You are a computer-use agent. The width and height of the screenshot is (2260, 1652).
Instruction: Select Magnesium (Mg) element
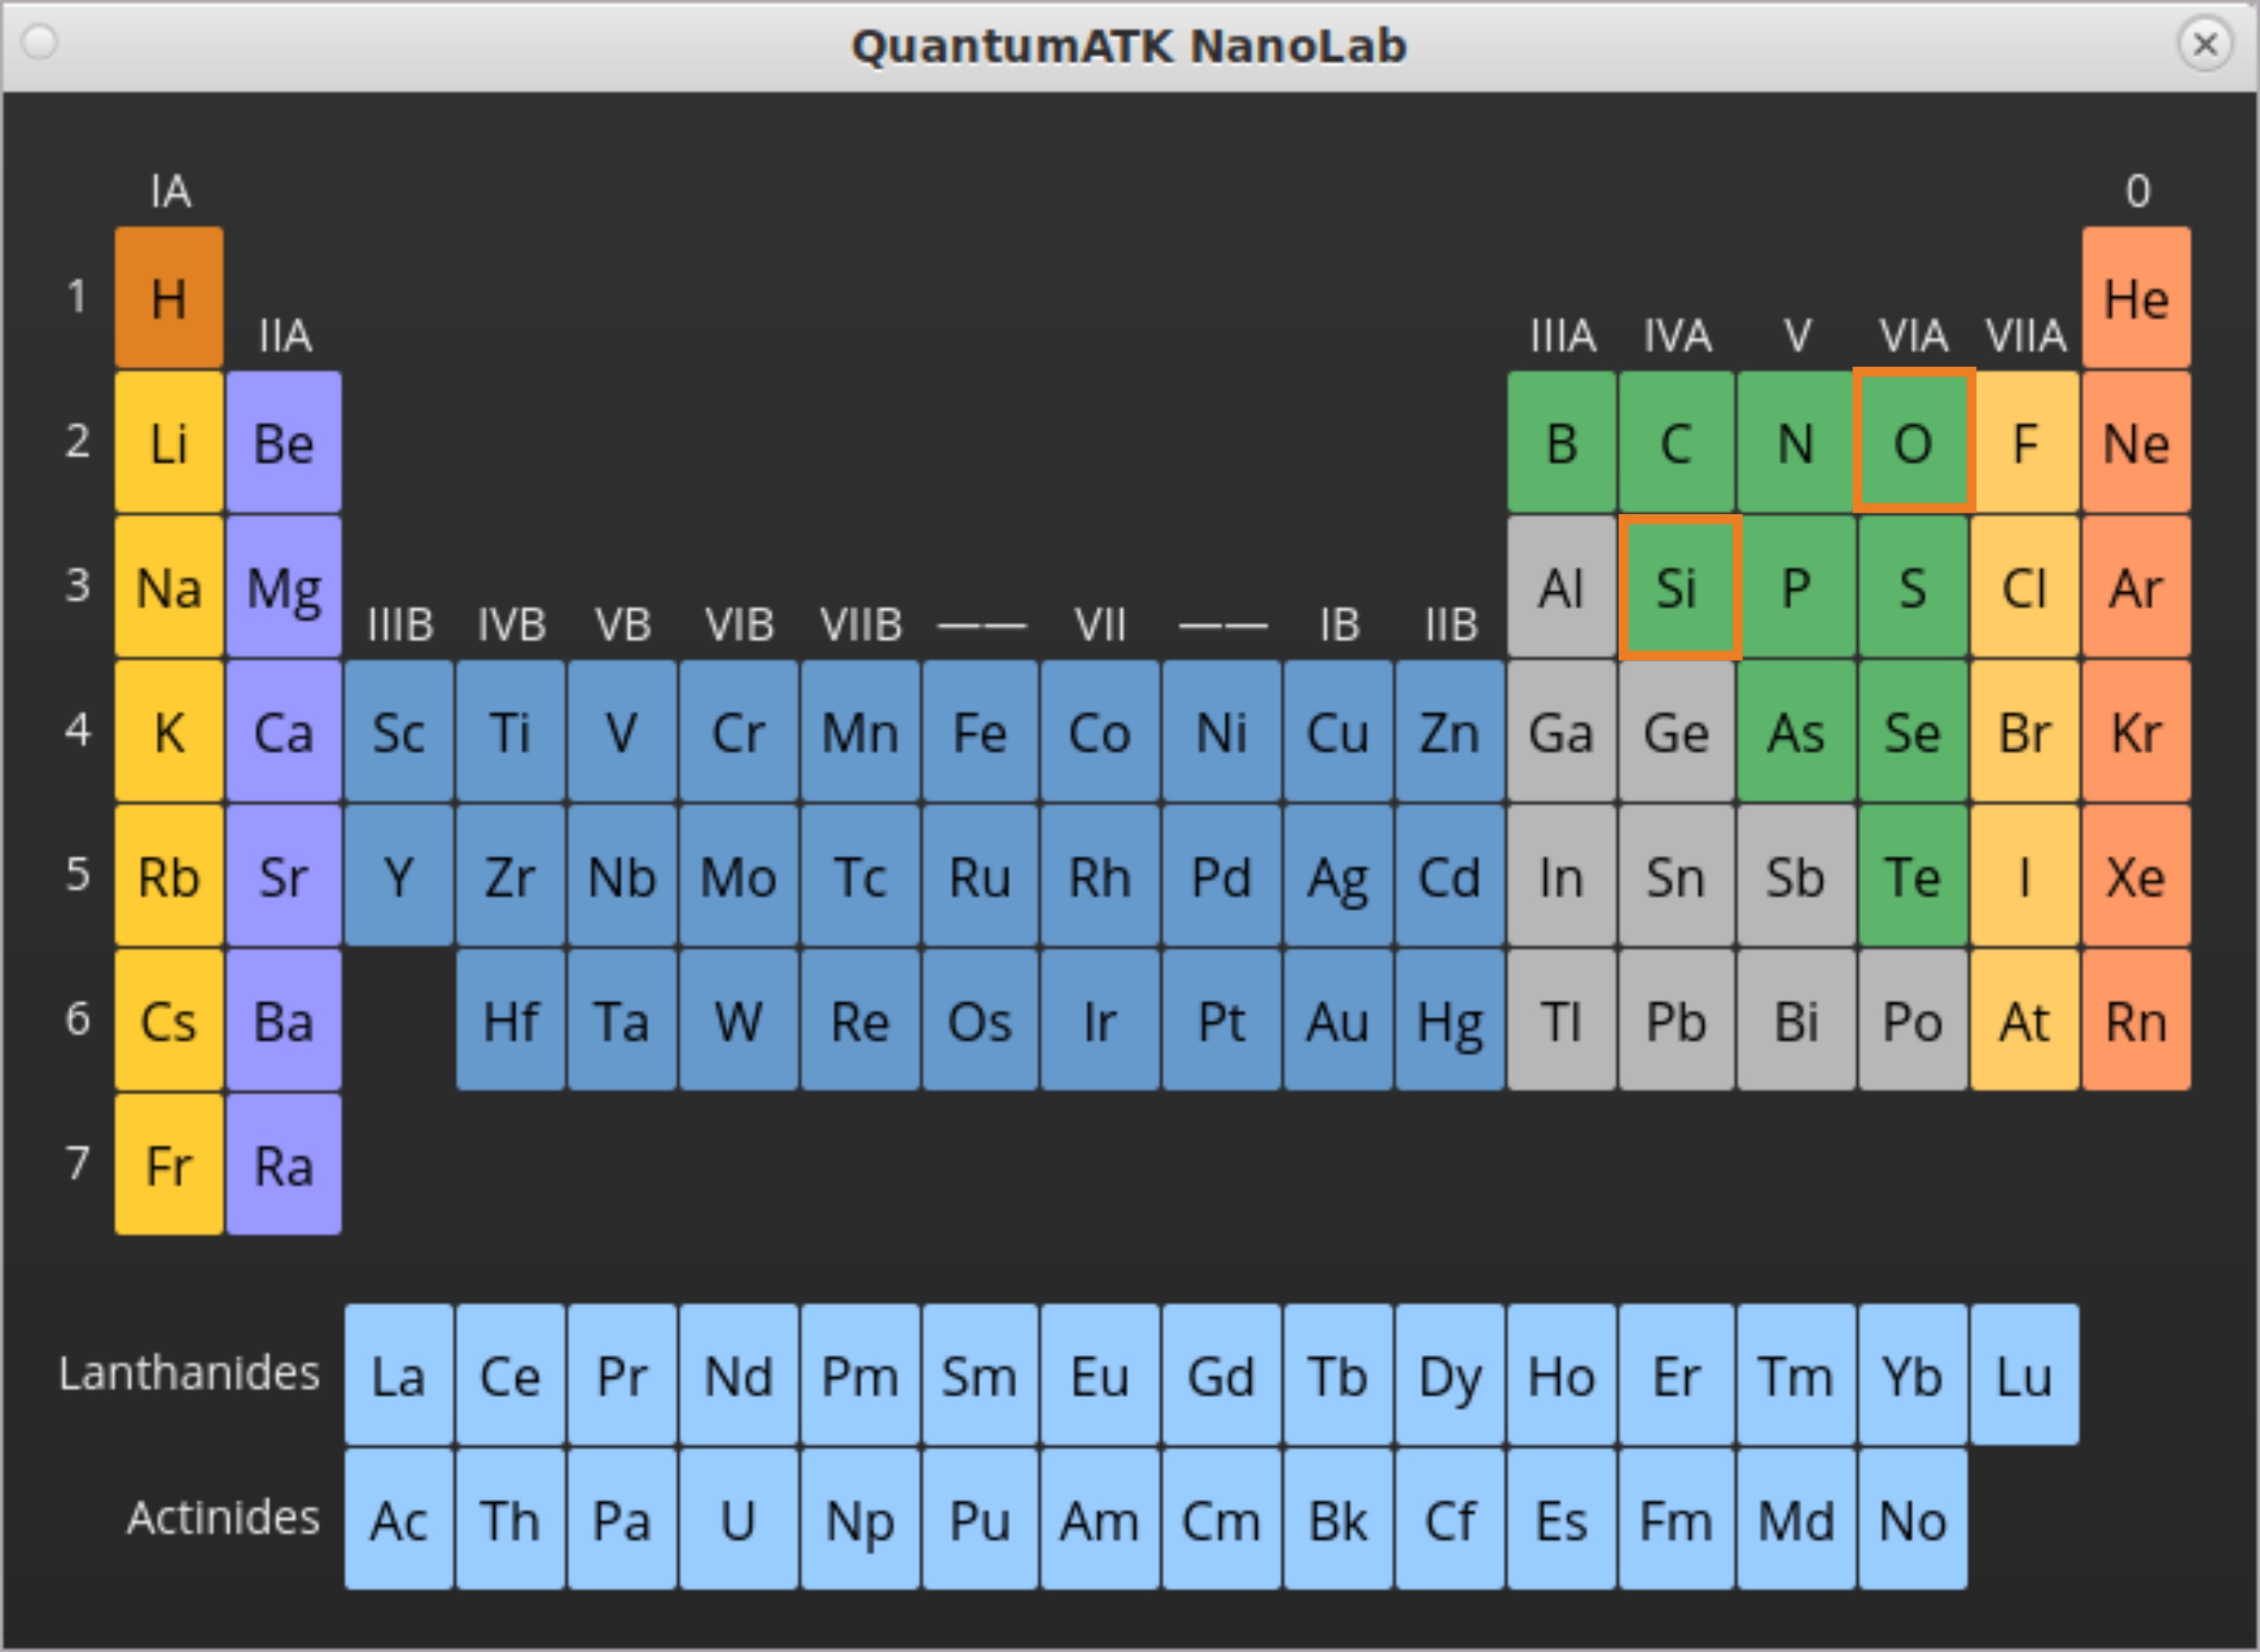[284, 587]
